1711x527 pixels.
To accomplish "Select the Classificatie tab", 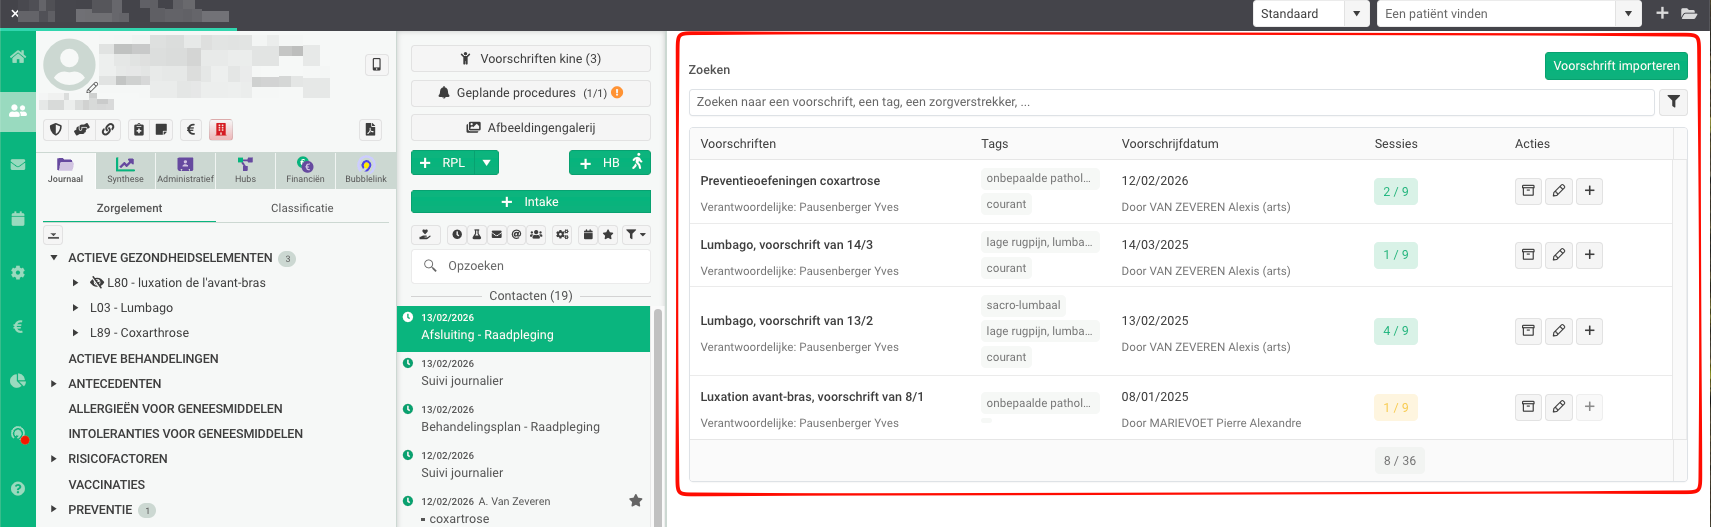I will click(302, 208).
